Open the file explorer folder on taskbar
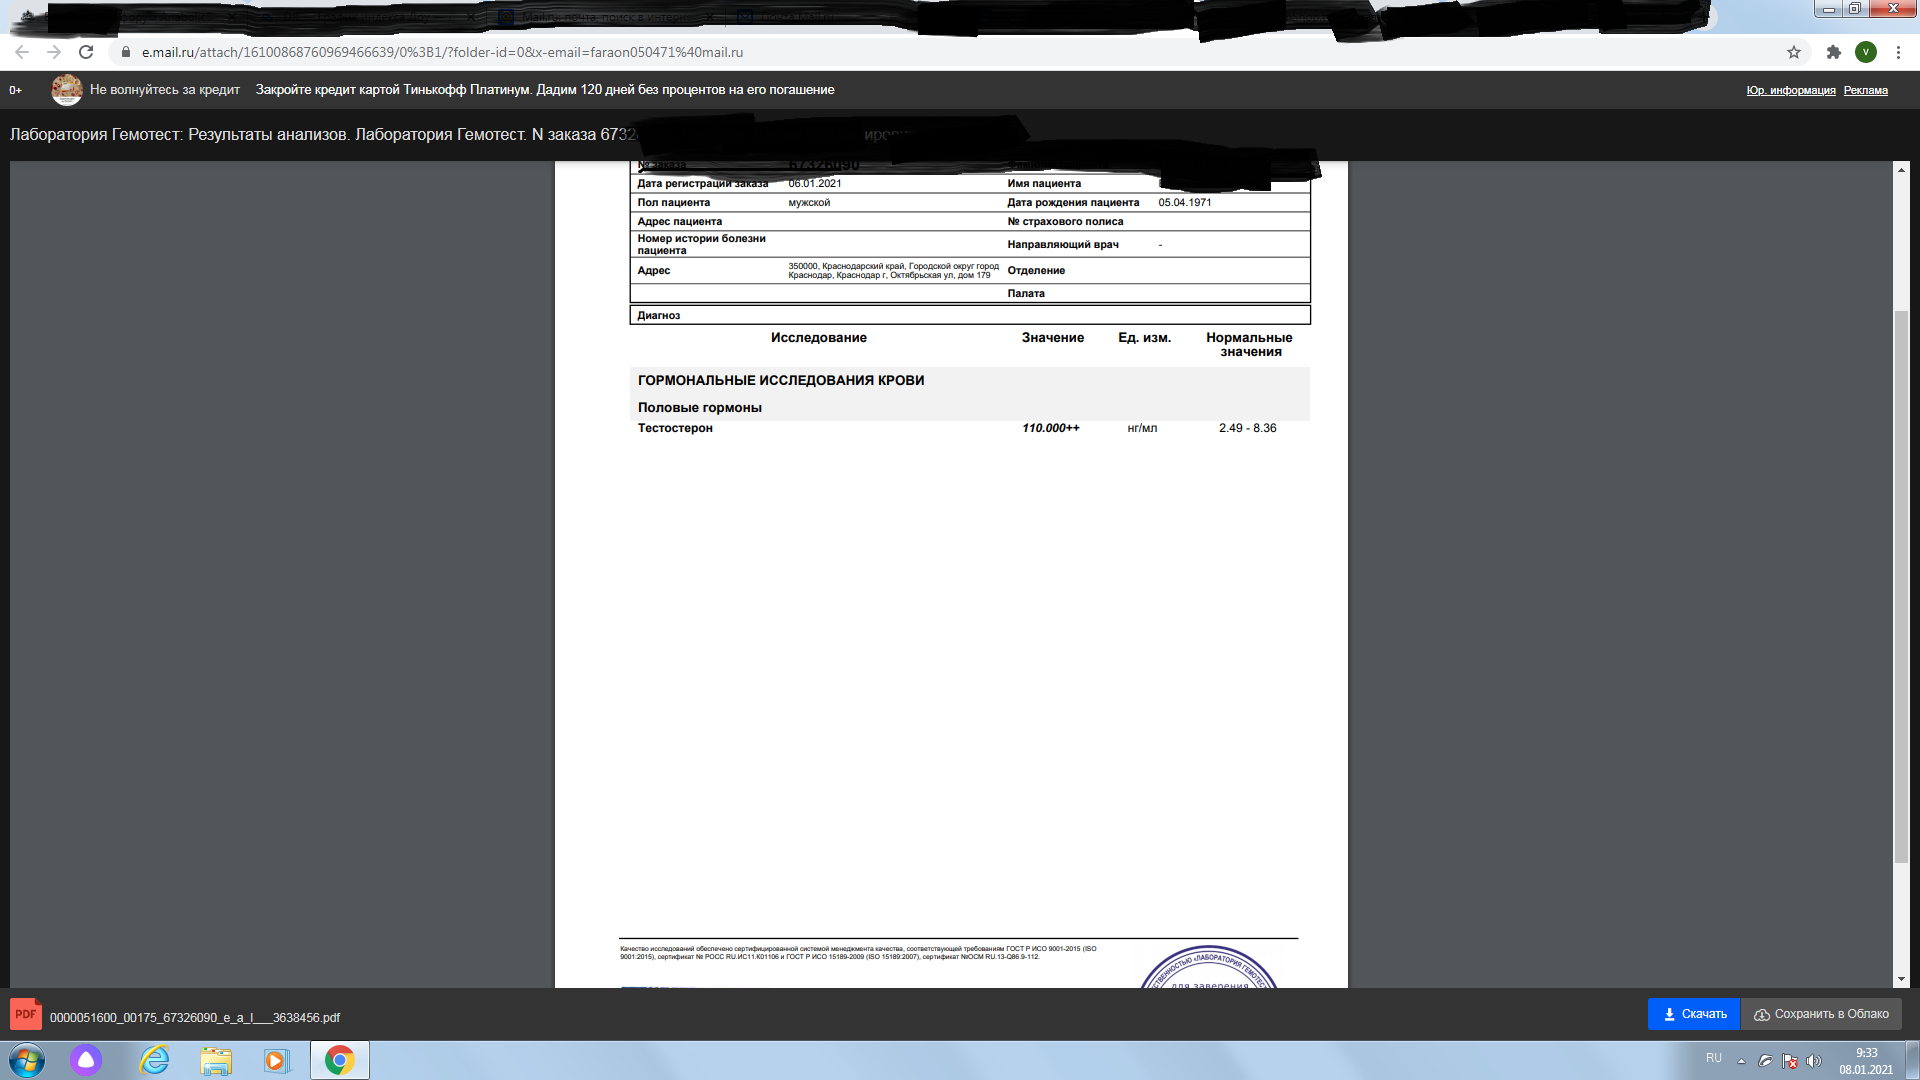The height and width of the screenshot is (1080, 1920). pos(215,1060)
